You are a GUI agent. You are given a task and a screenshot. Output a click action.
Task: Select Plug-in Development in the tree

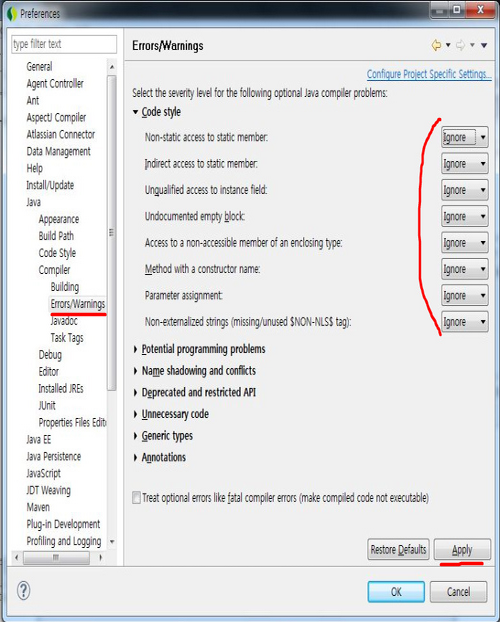click(63, 524)
